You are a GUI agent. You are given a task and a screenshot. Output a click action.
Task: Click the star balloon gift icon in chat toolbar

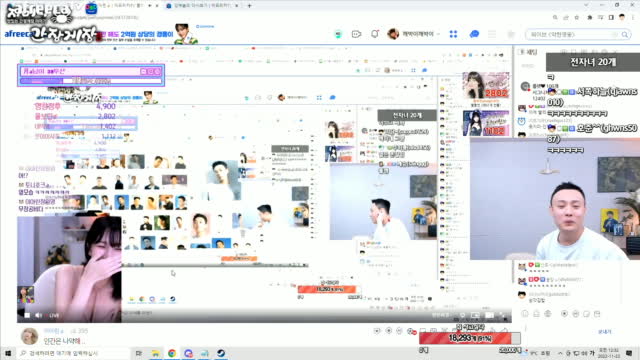[x=564, y=313]
